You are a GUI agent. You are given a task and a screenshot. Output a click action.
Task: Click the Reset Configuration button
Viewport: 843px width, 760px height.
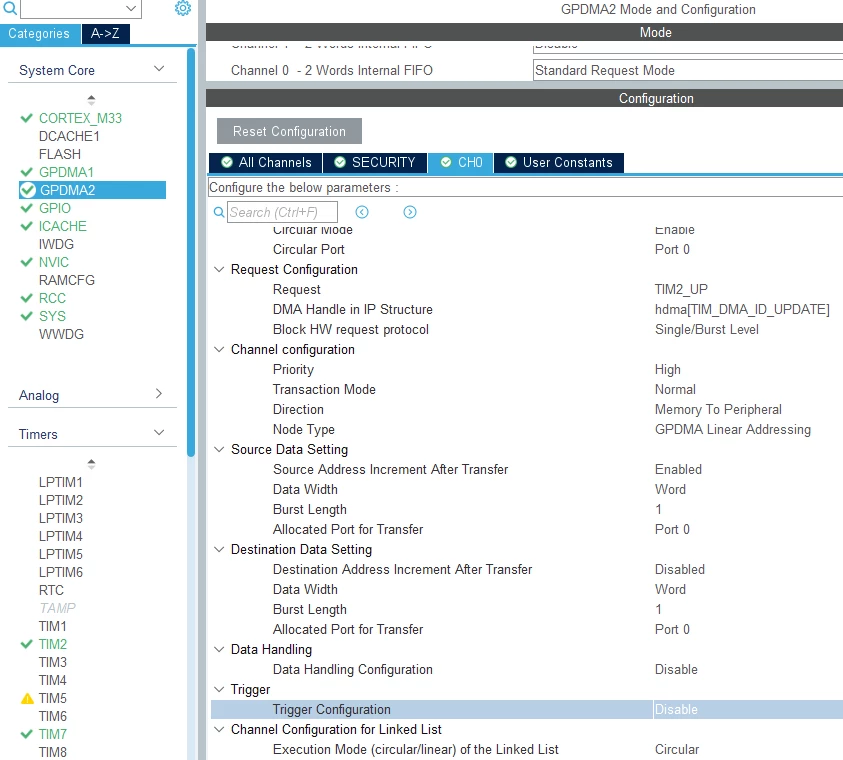pyautogui.click(x=289, y=131)
